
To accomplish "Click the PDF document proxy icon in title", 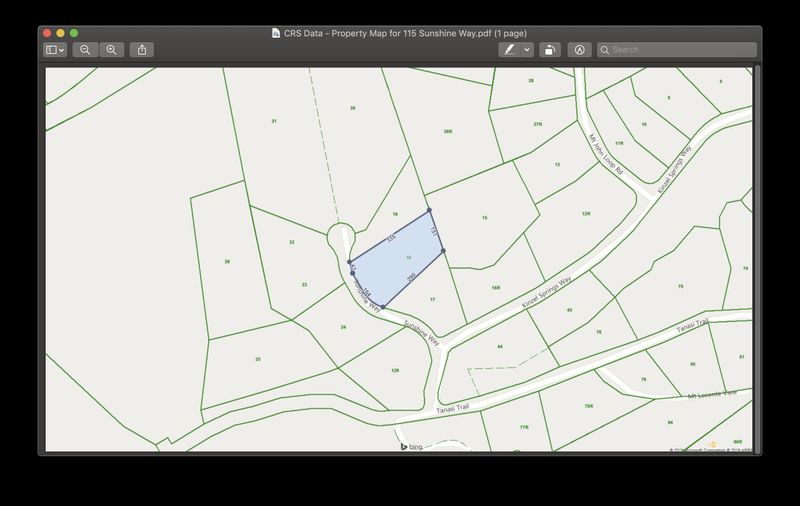I will [276, 33].
